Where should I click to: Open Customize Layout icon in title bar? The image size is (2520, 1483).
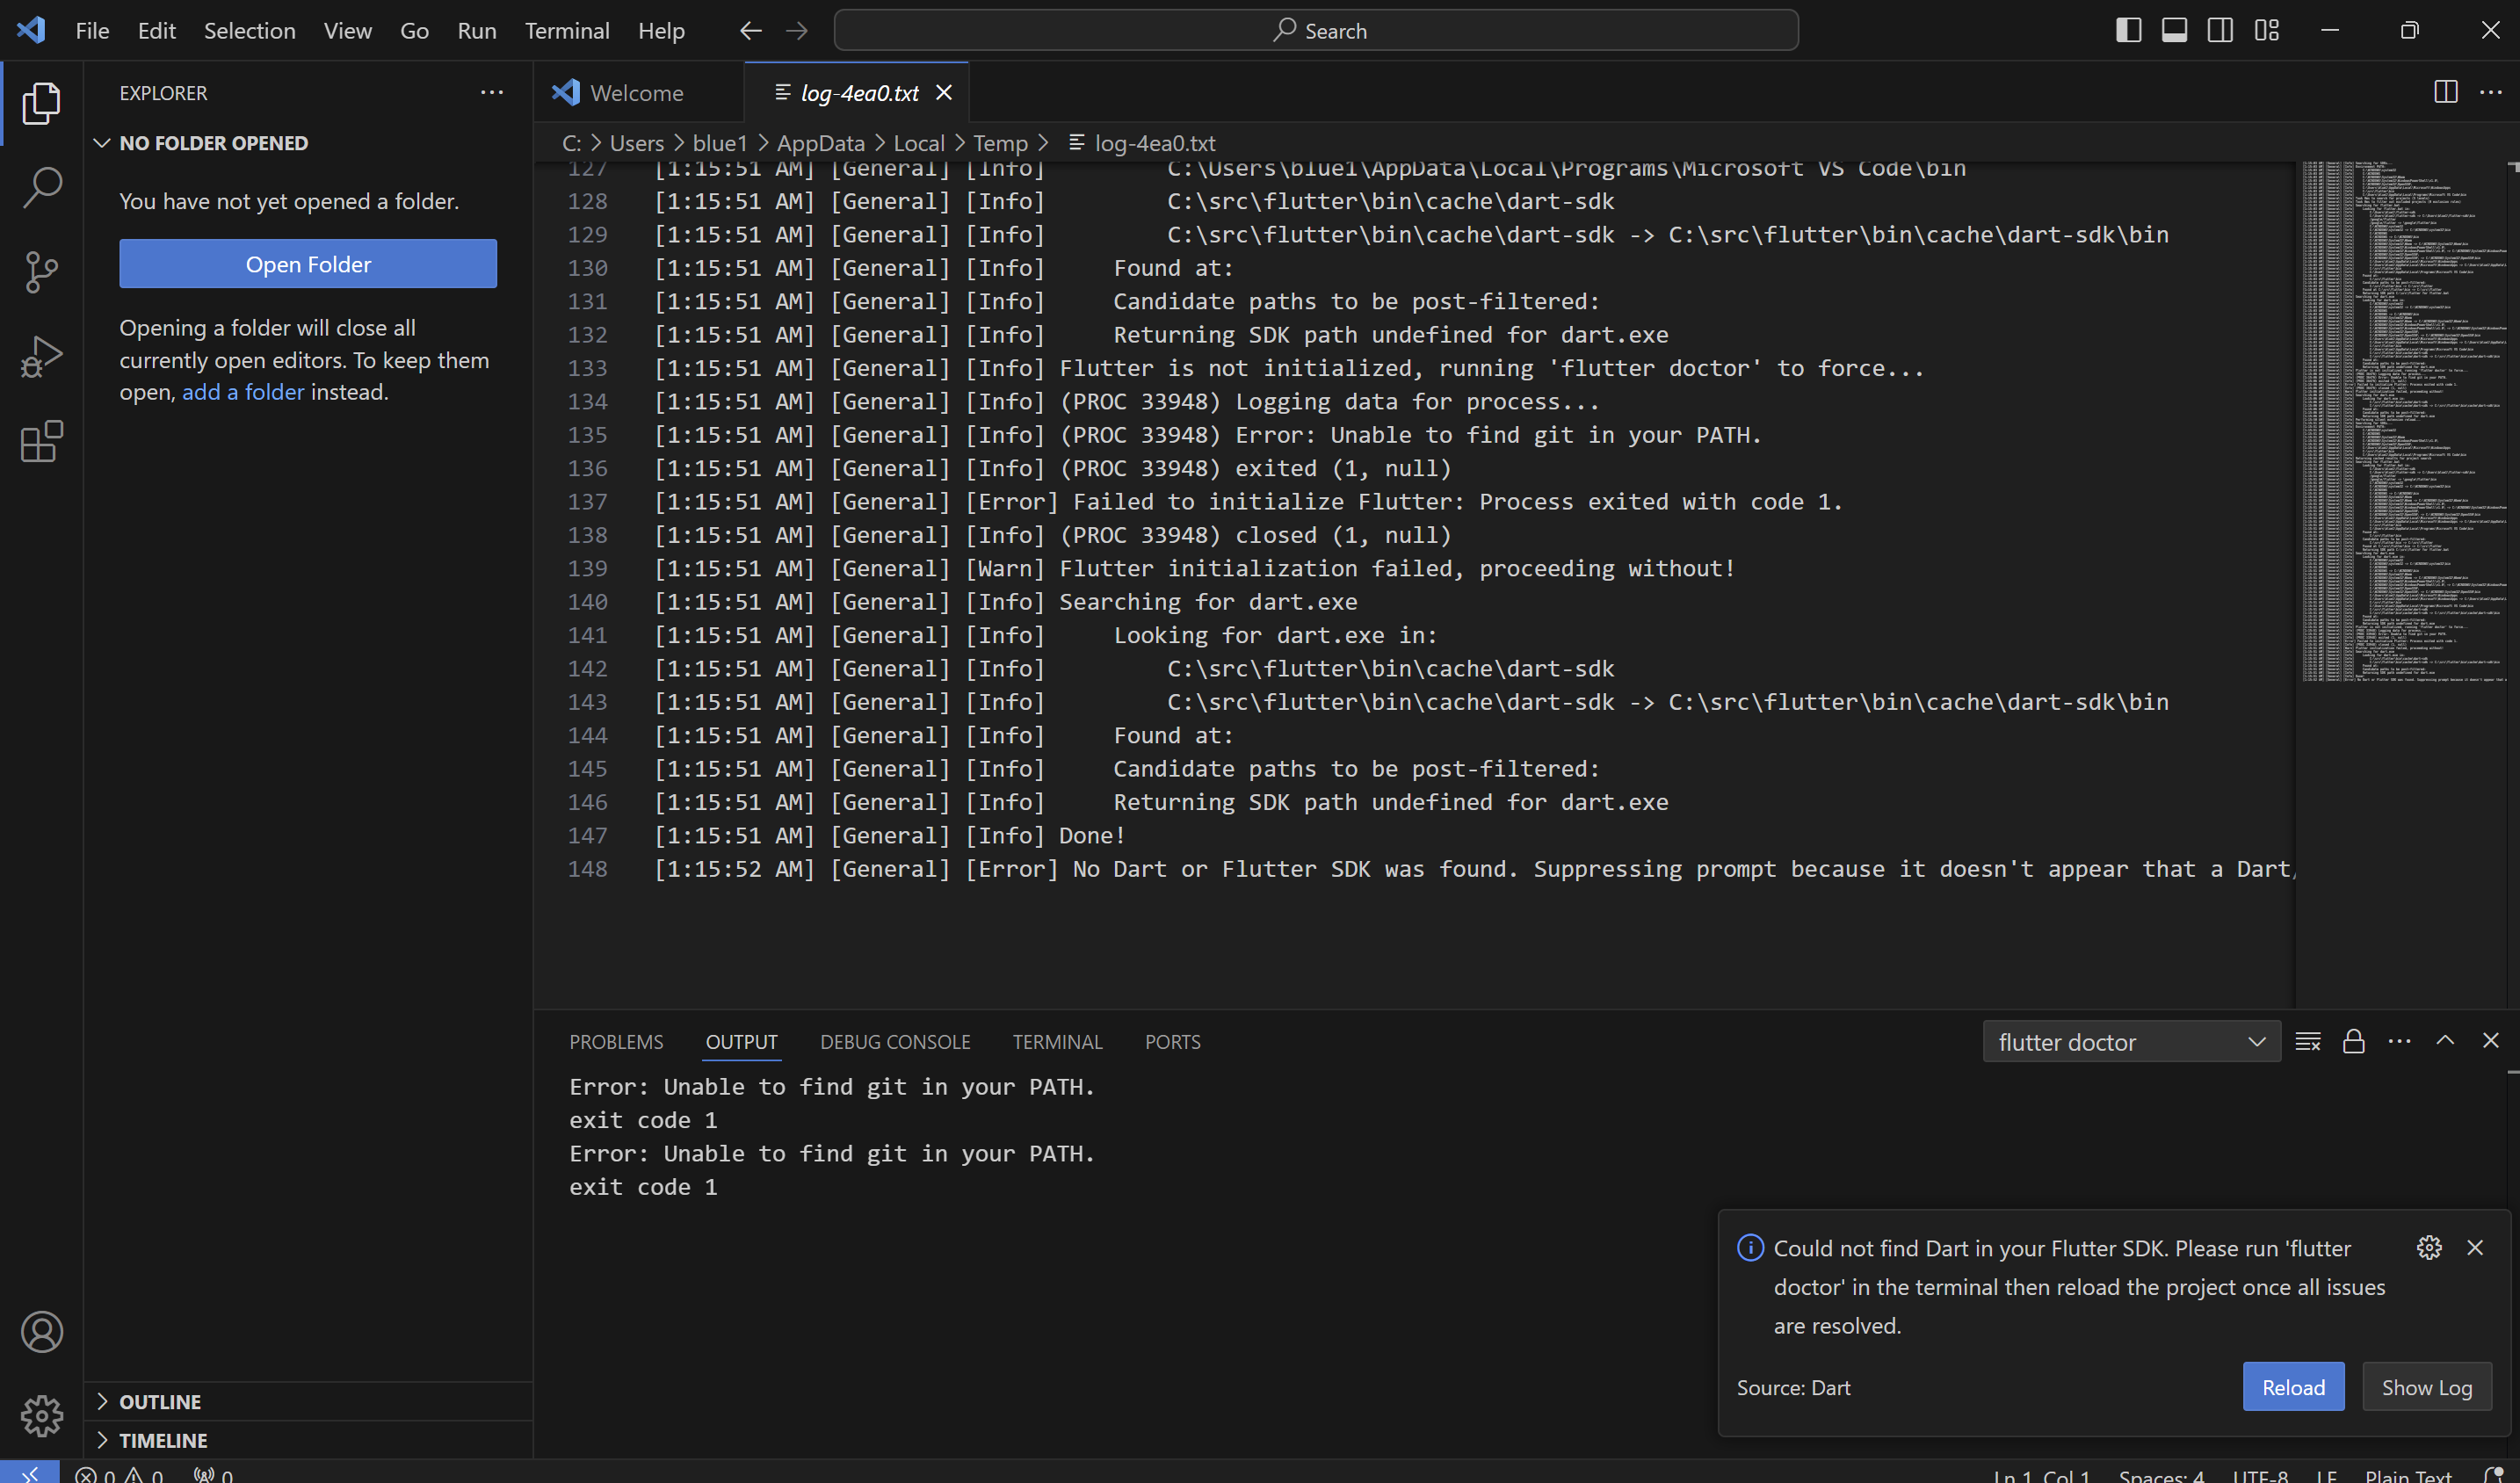coord(2267,30)
